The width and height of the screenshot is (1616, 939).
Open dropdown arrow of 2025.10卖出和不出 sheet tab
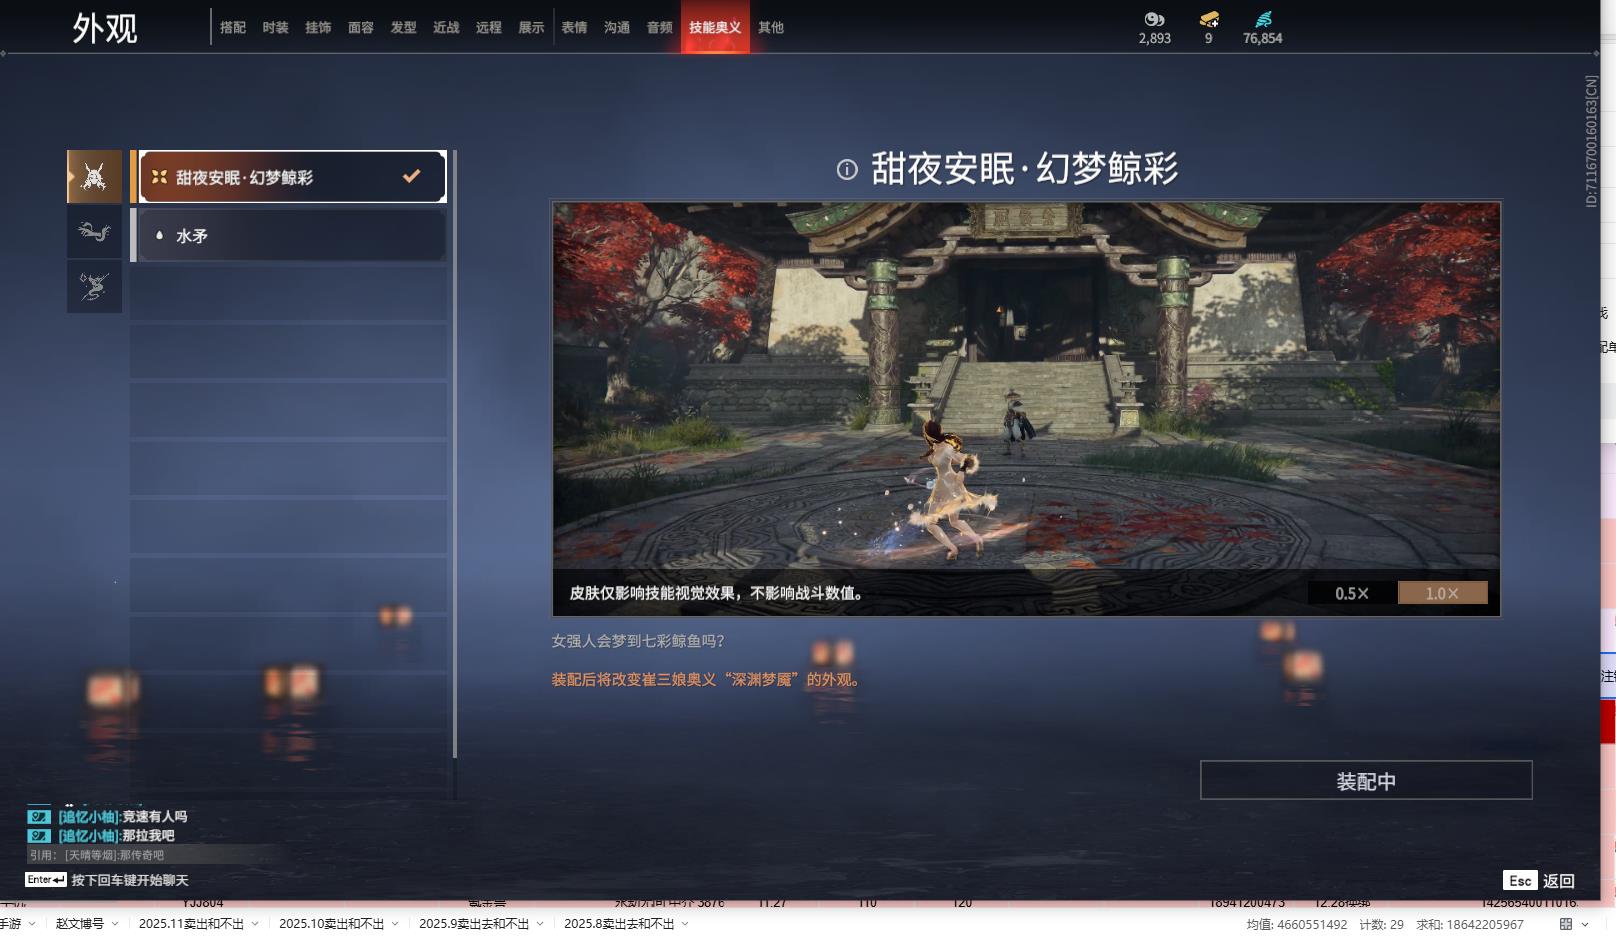pos(395,924)
